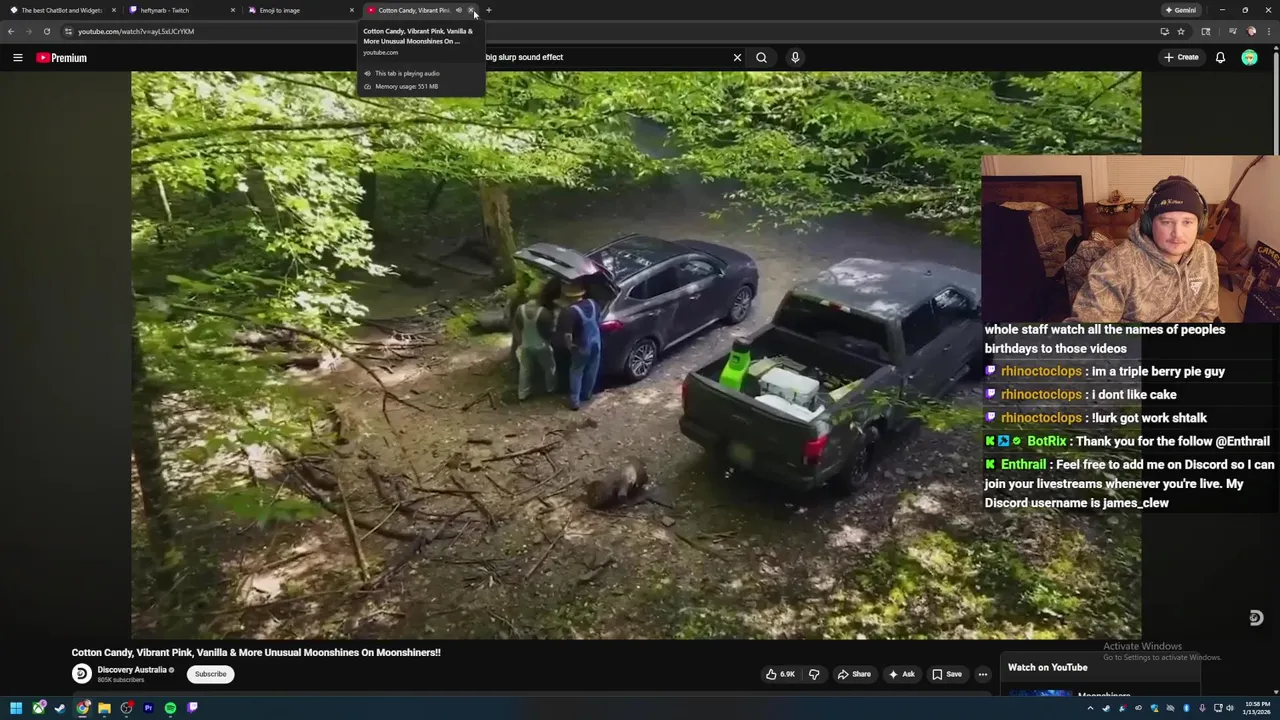Image resolution: width=1280 pixels, height=720 pixels.
Task: Subscribe to Discovery Australia
Action: (210, 674)
